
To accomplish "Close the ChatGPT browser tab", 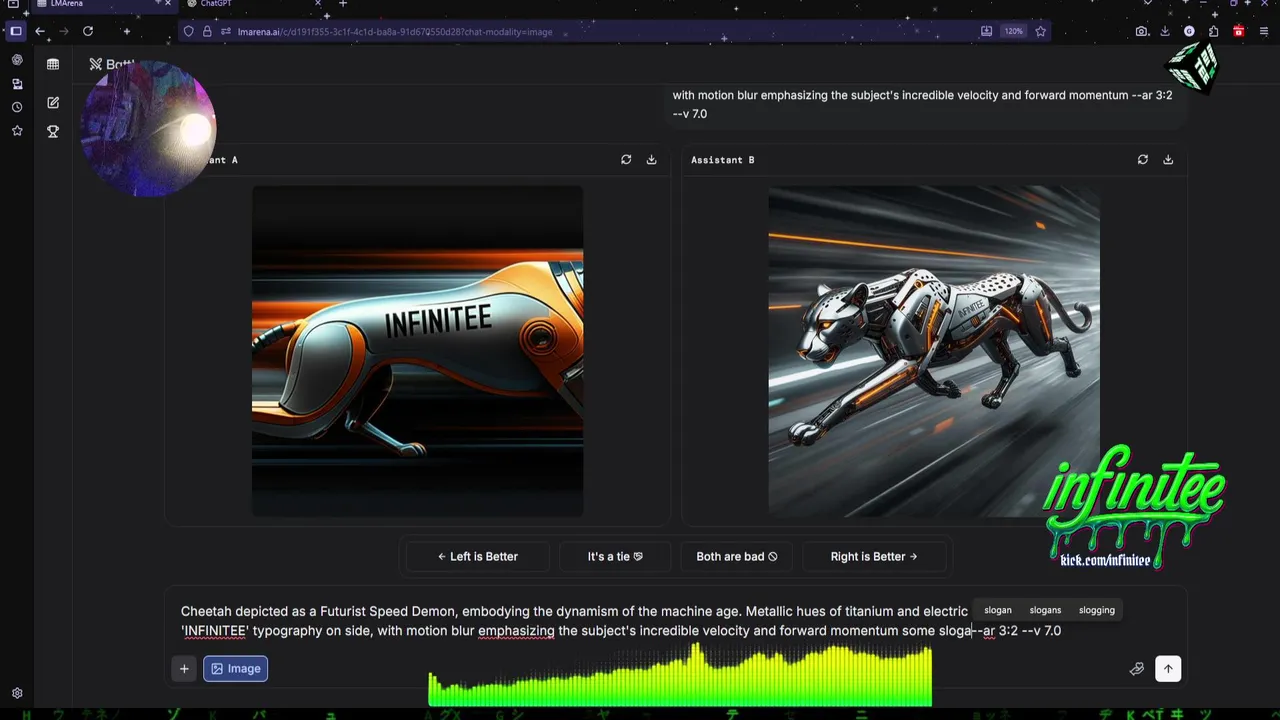I will [318, 4].
